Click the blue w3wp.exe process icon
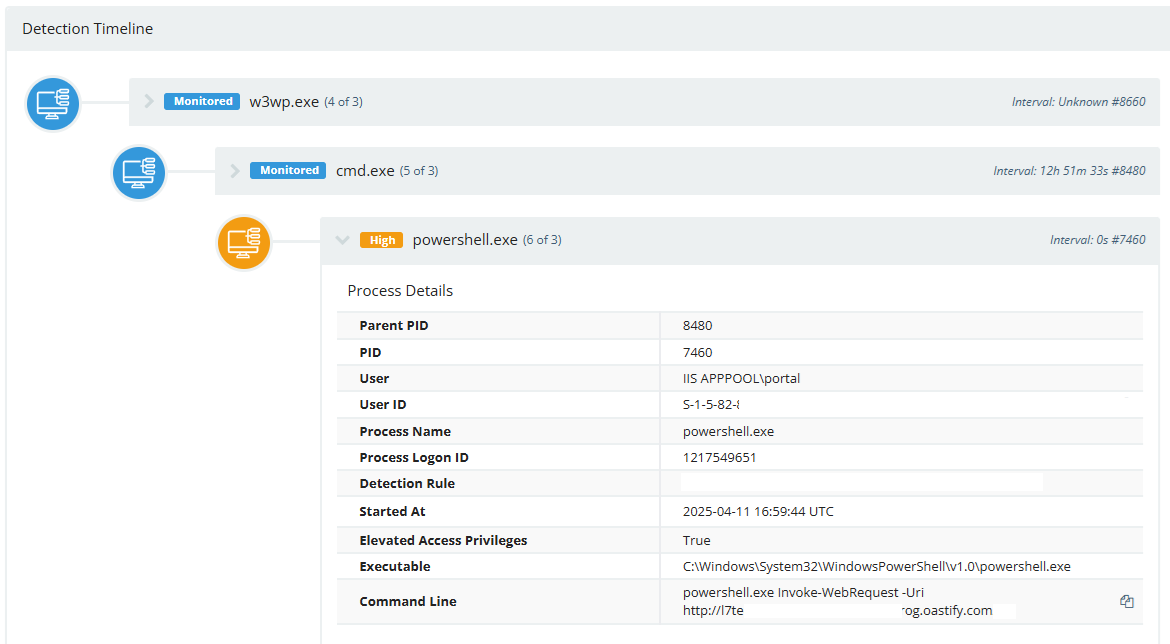 pos(53,104)
